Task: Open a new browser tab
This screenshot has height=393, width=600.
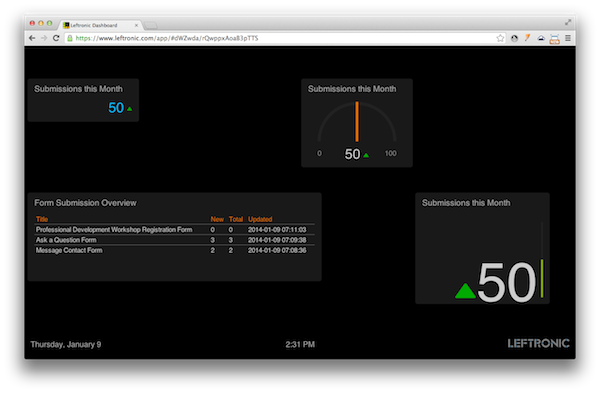Action: (x=151, y=26)
